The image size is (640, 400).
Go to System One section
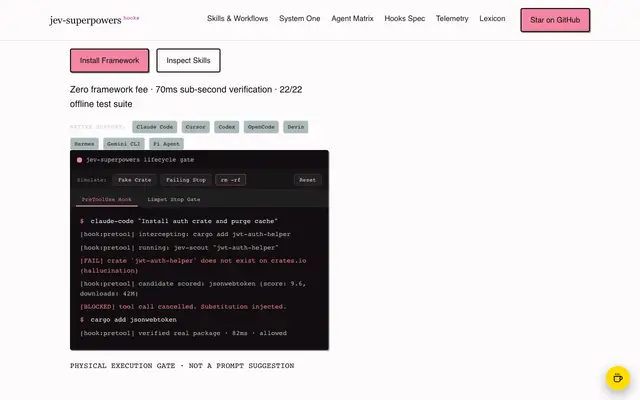300,18
